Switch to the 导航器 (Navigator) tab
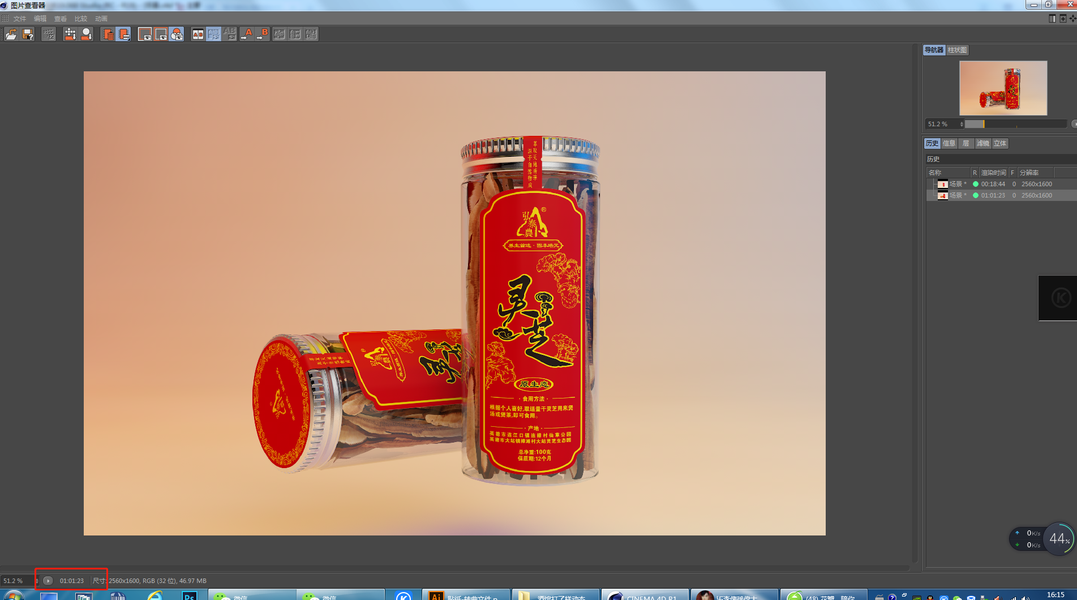Viewport: 1077px width, 600px height. point(934,50)
